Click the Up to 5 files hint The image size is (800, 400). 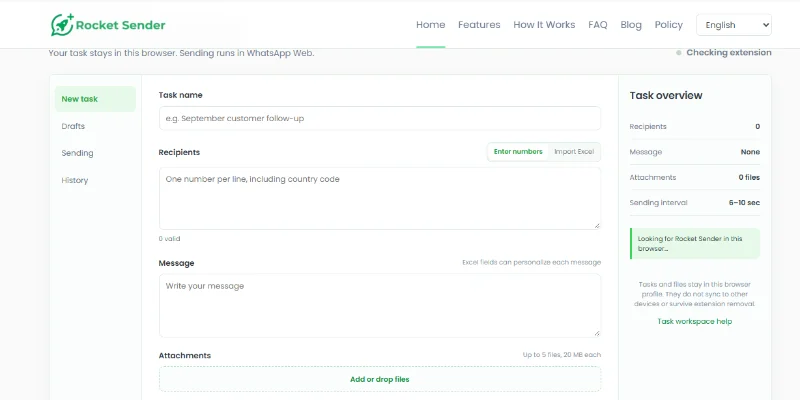click(x=562, y=355)
